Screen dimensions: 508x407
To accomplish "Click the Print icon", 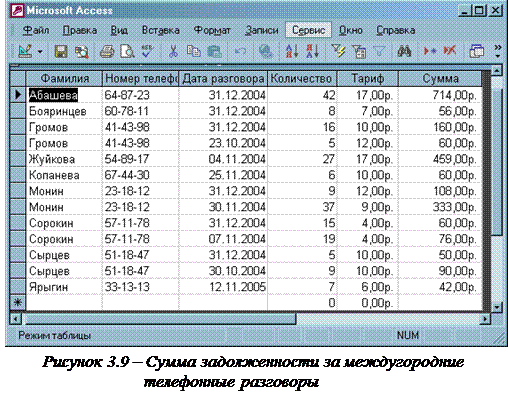I will tap(107, 52).
